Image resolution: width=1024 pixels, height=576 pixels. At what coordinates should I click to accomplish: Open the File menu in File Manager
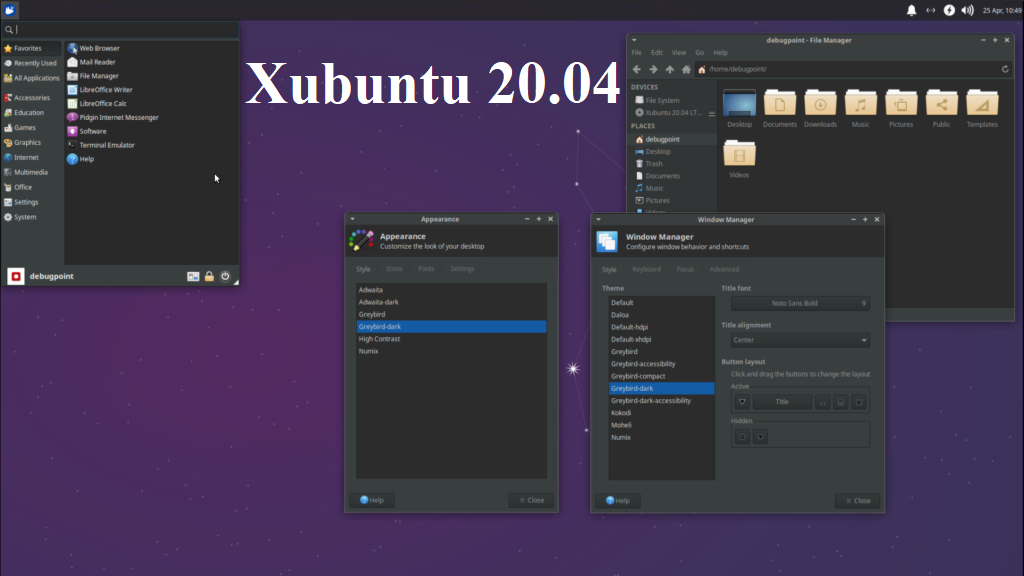[x=636, y=53]
